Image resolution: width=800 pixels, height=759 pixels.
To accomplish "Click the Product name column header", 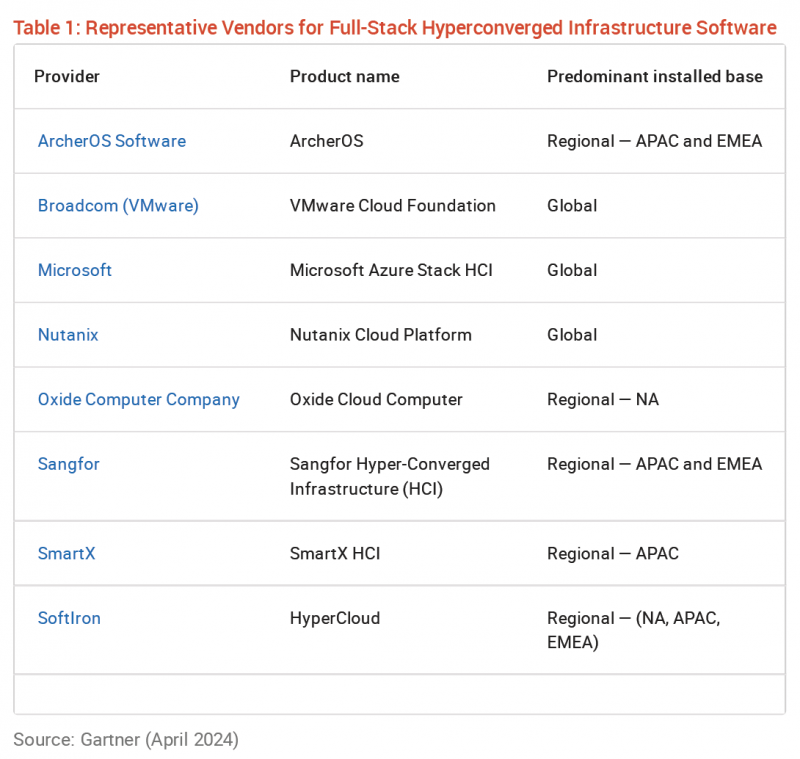I will coord(344,77).
